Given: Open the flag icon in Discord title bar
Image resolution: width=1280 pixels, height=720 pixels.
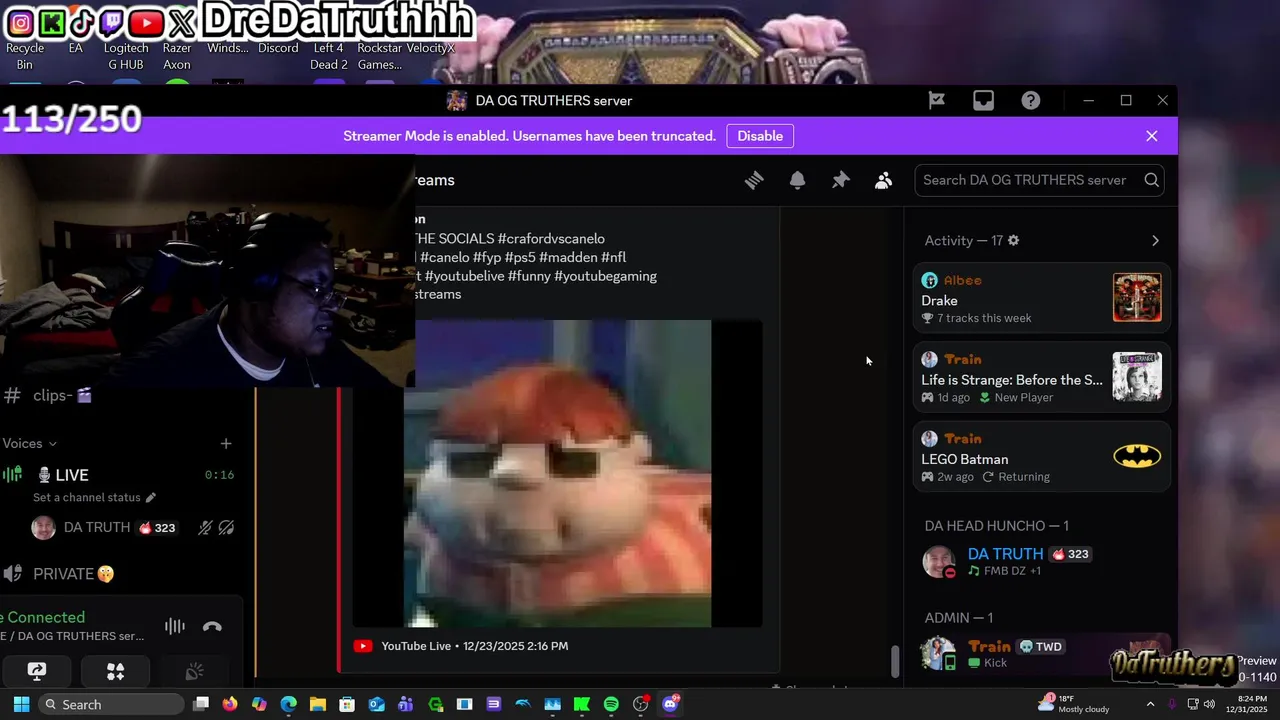Looking at the screenshot, I should tap(937, 100).
